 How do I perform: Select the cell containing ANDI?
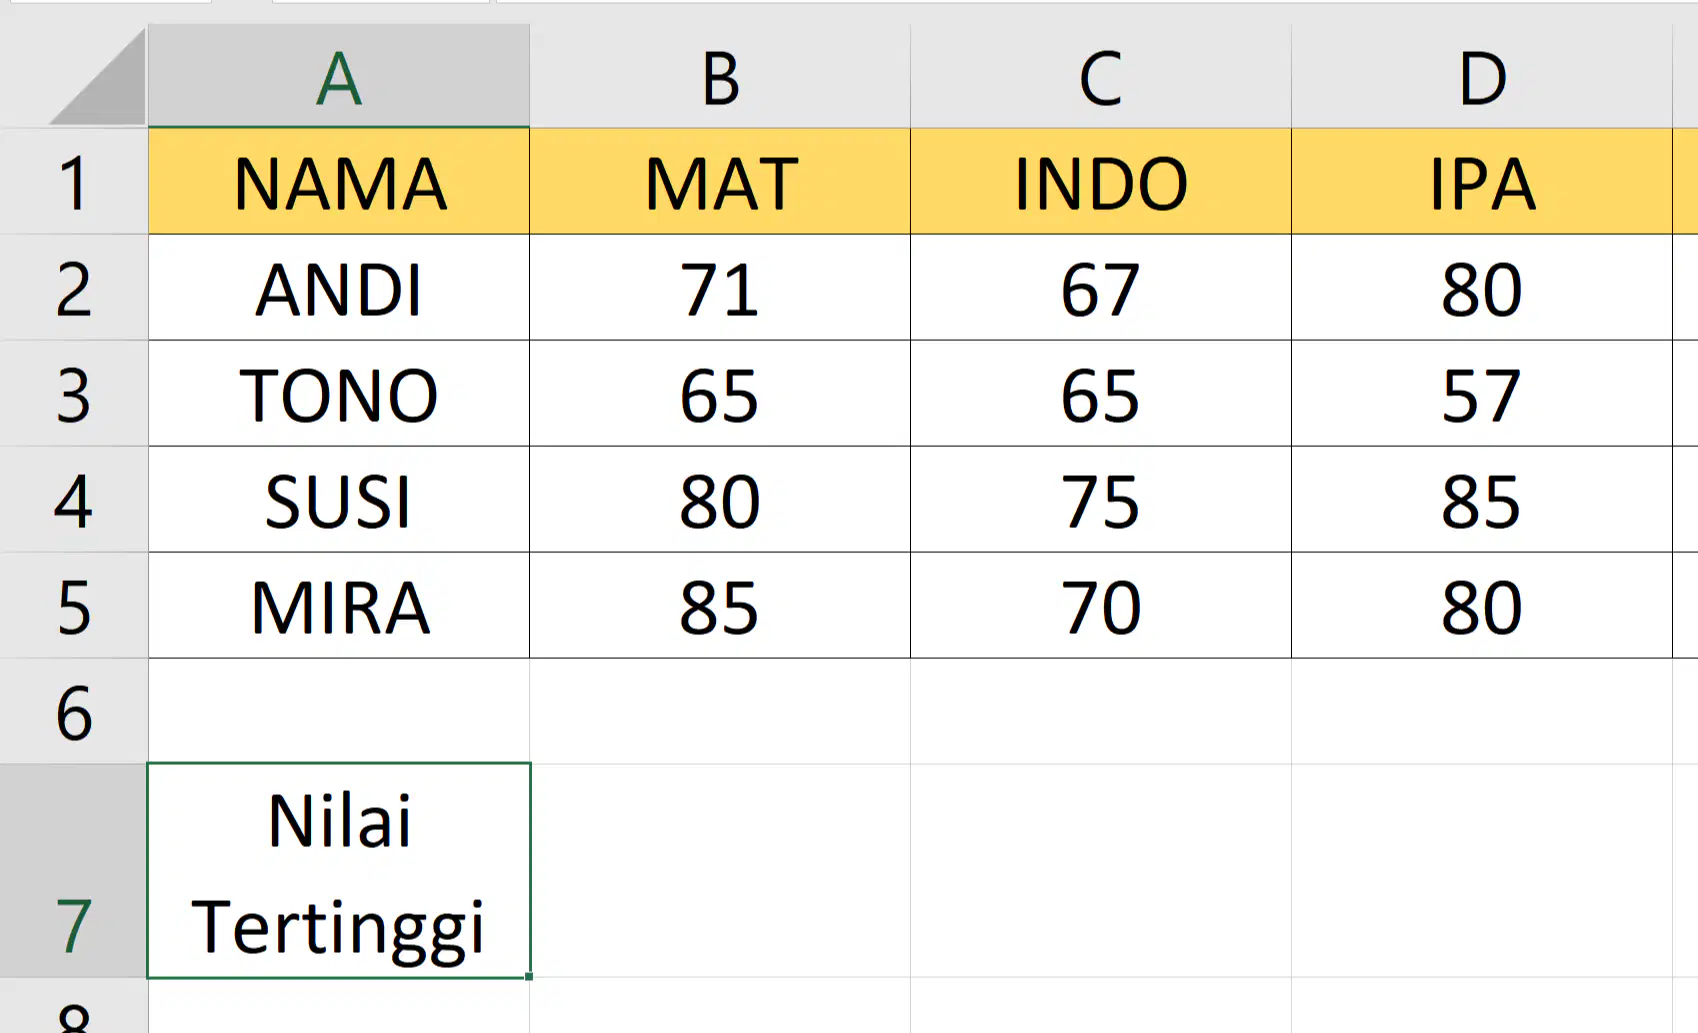tap(339, 288)
